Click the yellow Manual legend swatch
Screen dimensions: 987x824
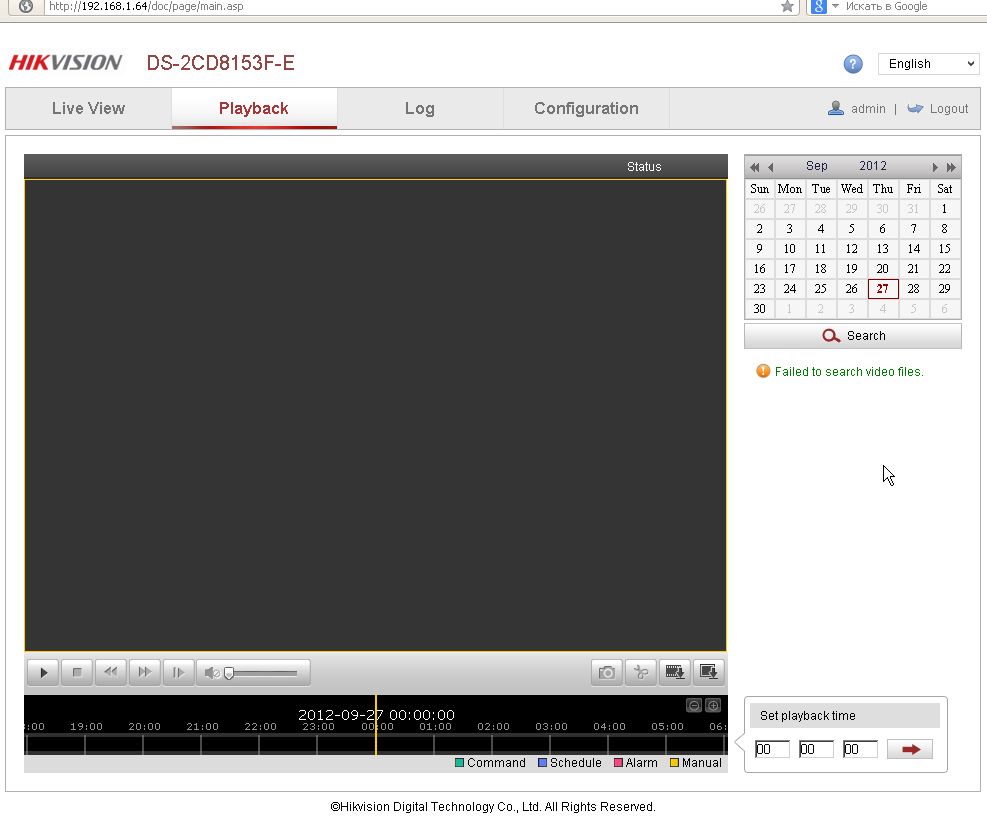pos(674,763)
